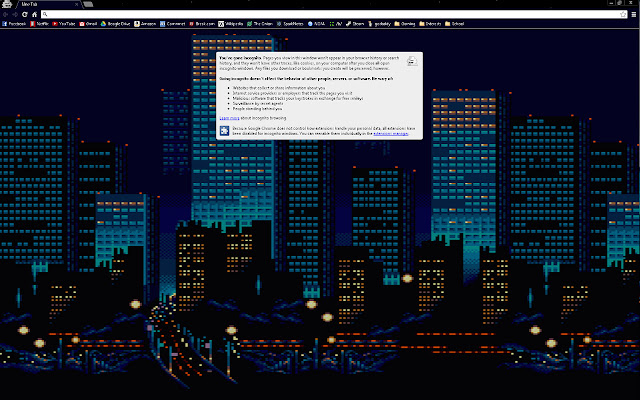Click the forward navigation arrow
This screenshot has height=400, width=640.
click(x=15, y=14)
